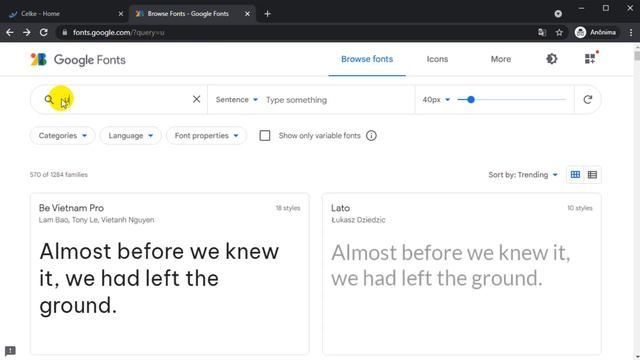Open variable fonts info icon
This screenshot has width=640, height=360.
pyautogui.click(x=371, y=136)
